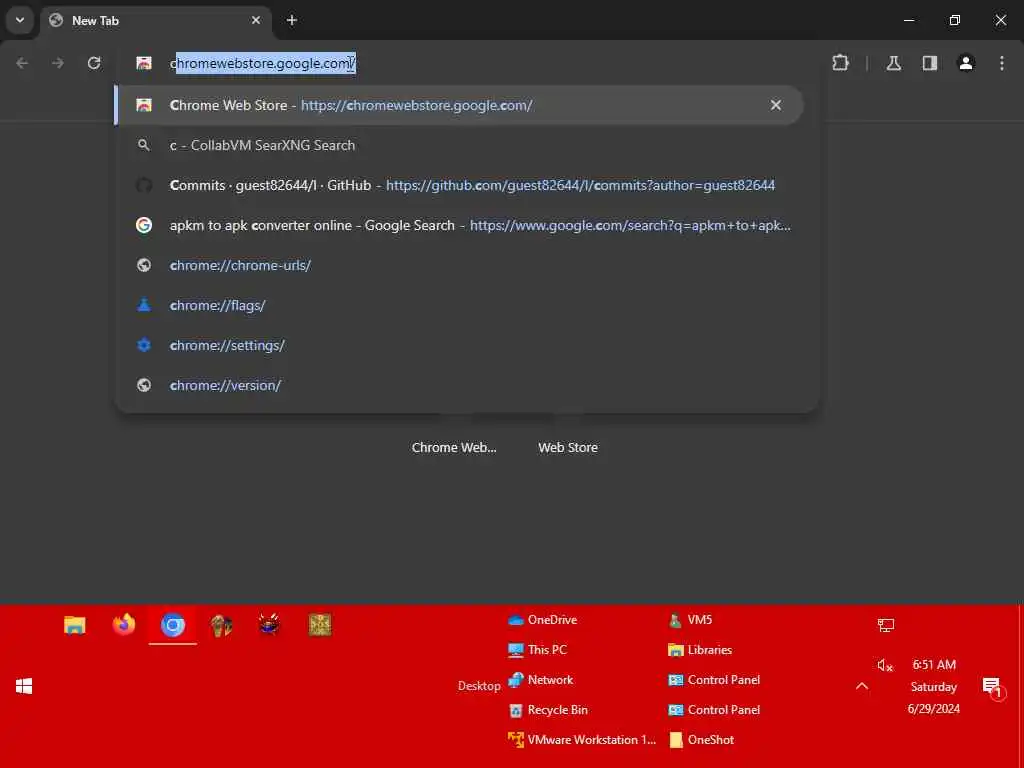Close the New Tab tab
The height and width of the screenshot is (768, 1024).
[256, 20]
